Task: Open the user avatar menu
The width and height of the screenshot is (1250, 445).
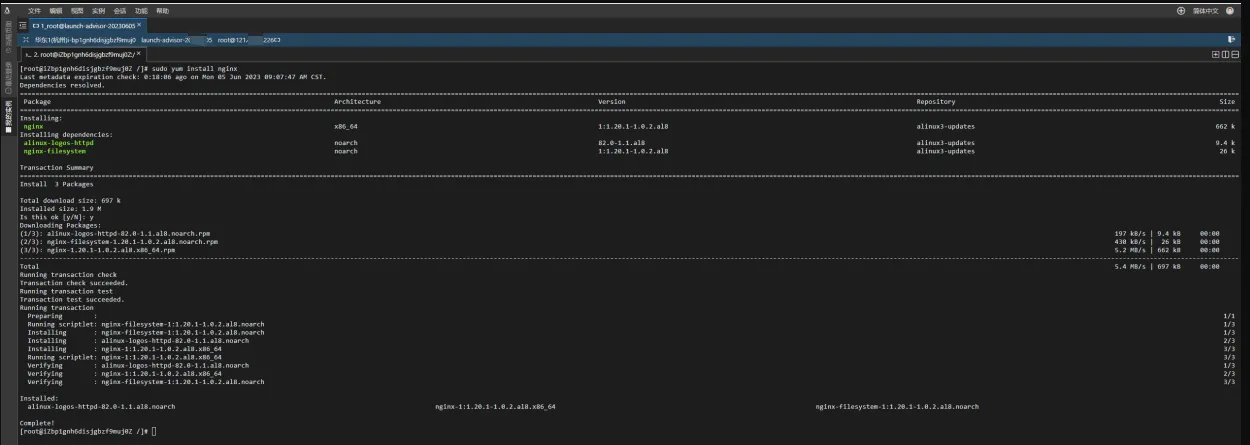Action: (1229, 11)
